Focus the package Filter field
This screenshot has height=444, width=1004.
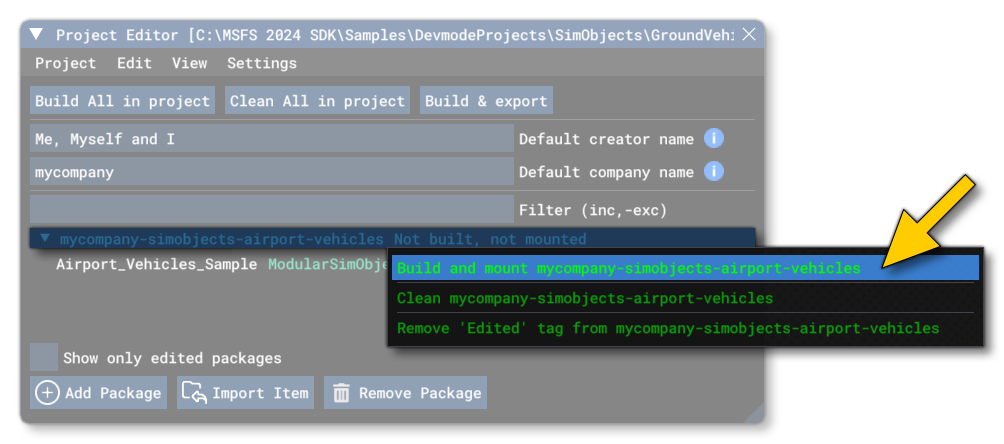pos(272,210)
